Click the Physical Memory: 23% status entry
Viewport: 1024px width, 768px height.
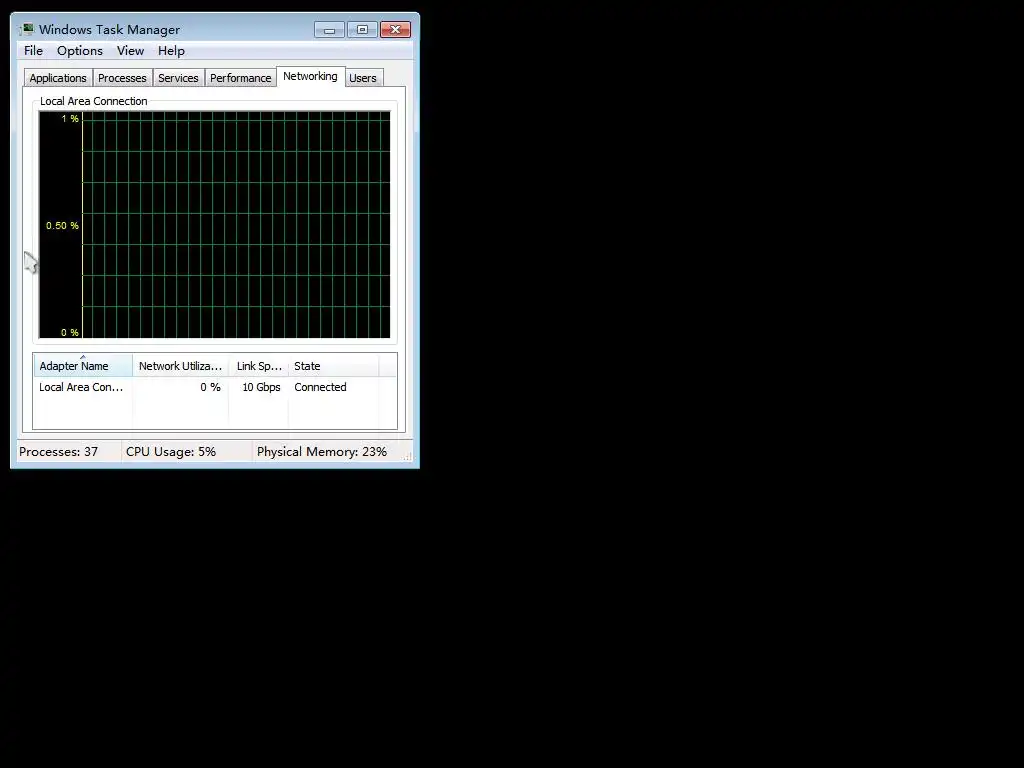(321, 452)
